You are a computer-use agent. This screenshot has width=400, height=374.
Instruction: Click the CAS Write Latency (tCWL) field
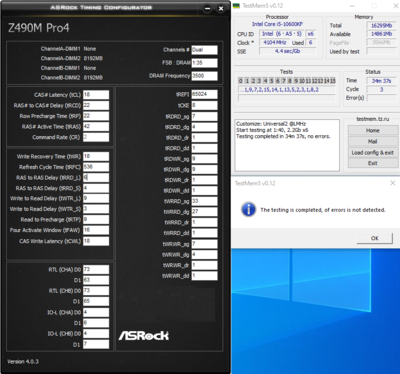click(96, 241)
